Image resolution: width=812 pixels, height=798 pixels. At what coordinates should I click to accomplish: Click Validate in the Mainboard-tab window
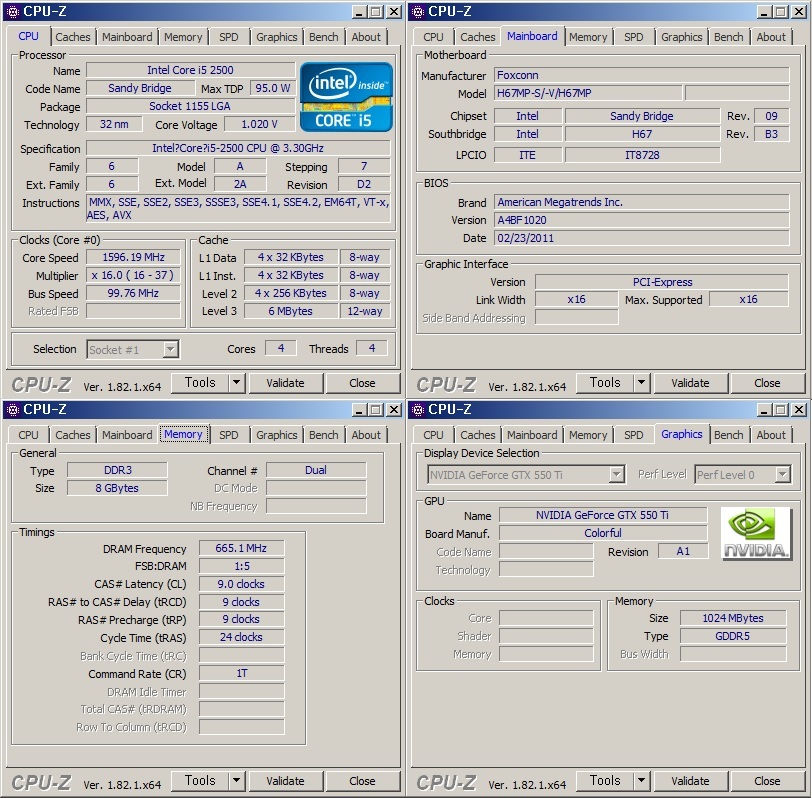point(690,383)
